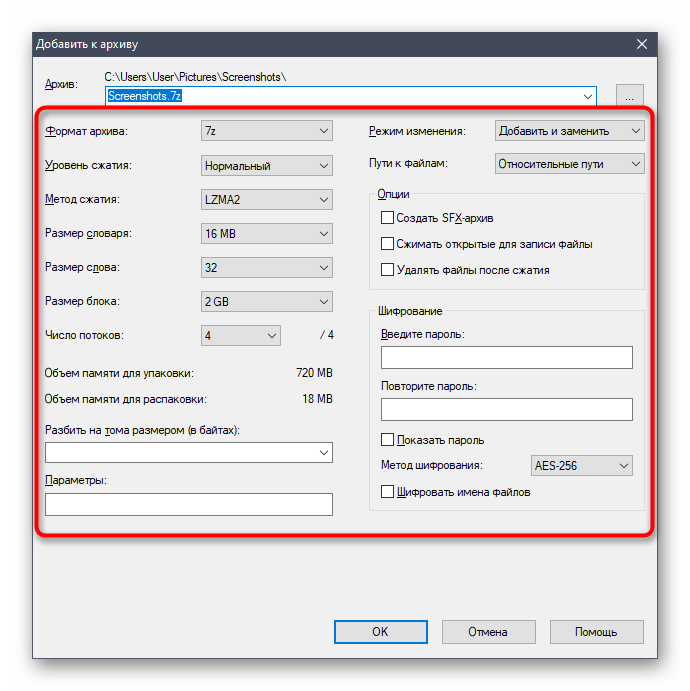Open the Размер слова dropdown

[267, 267]
